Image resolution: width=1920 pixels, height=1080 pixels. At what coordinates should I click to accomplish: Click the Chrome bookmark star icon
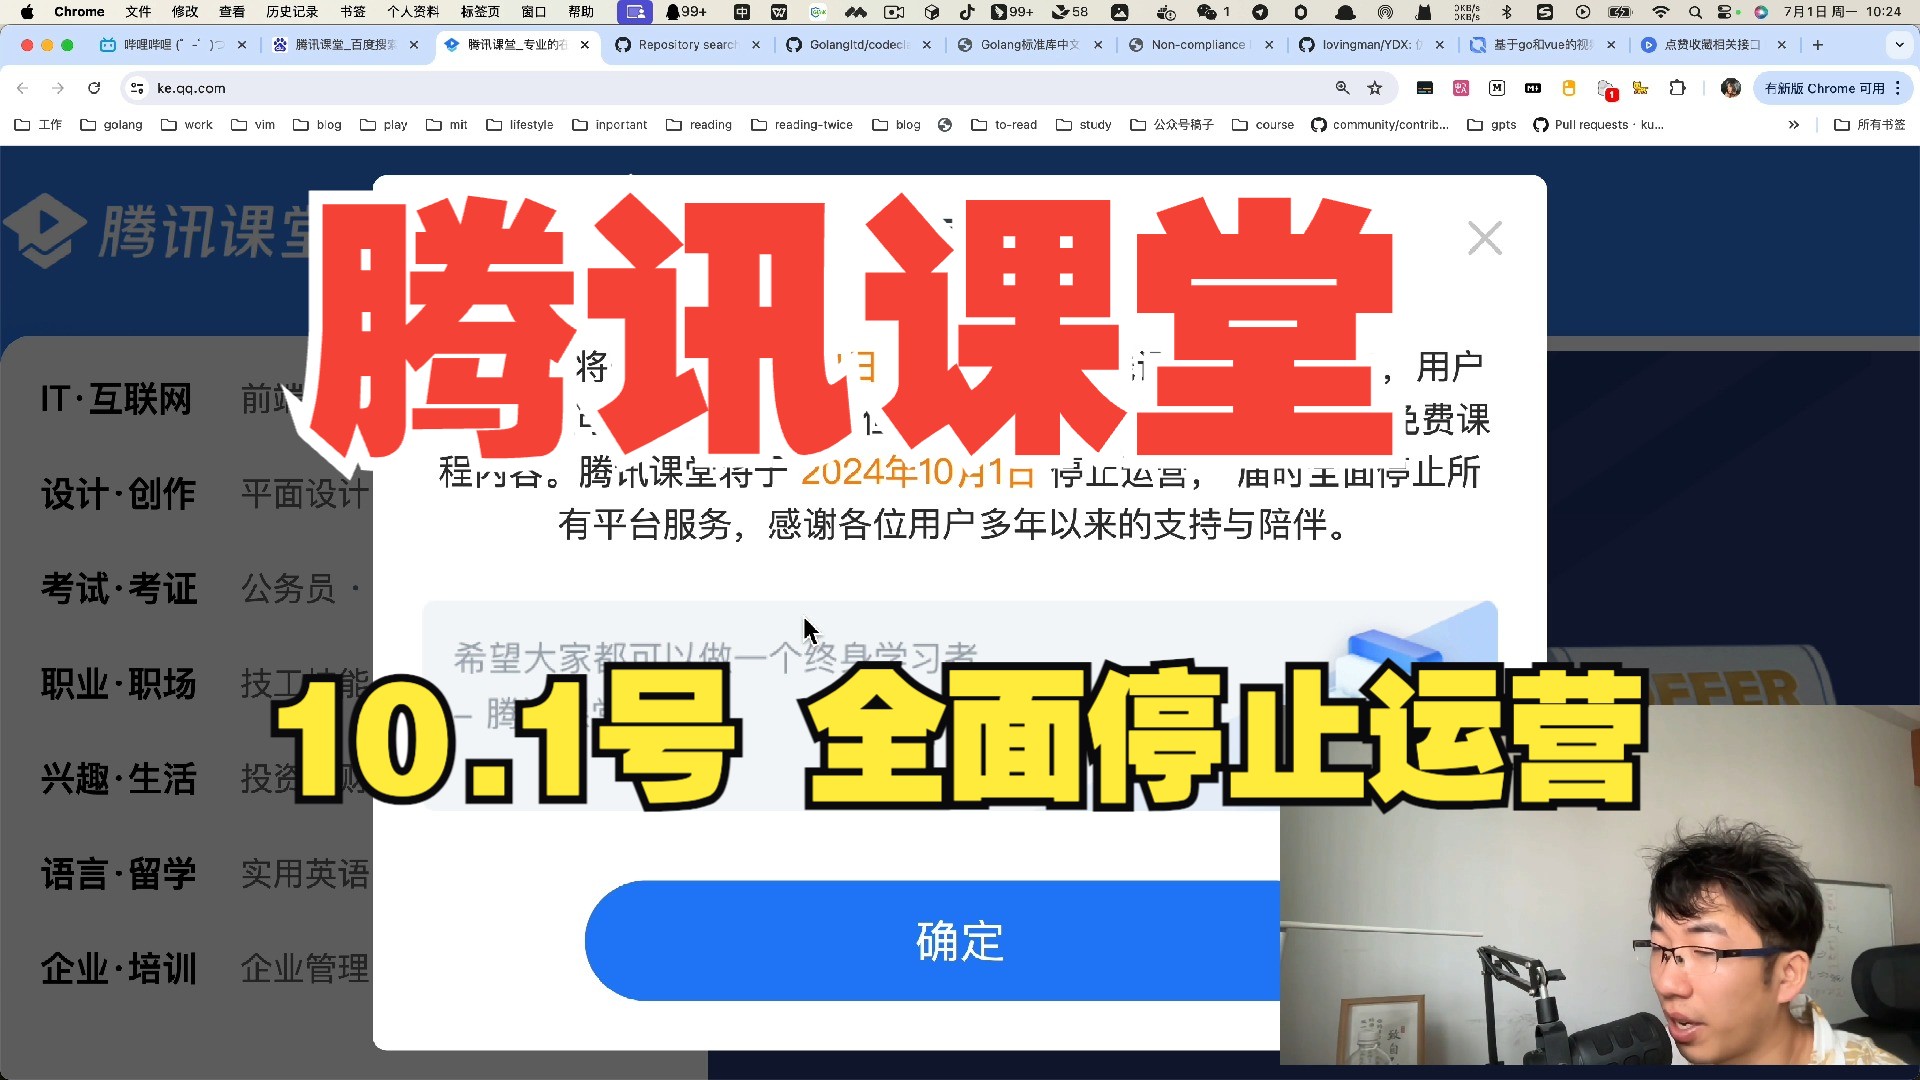[x=1377, y=88]
